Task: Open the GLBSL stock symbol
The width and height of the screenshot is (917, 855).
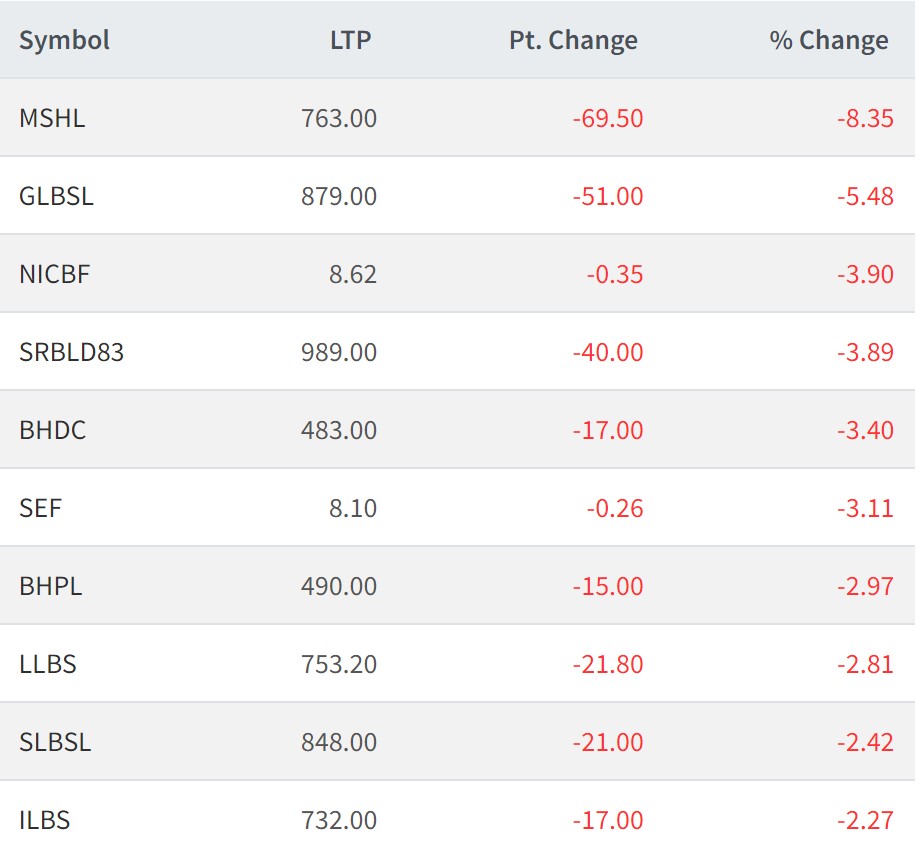Action: [56, 196]
